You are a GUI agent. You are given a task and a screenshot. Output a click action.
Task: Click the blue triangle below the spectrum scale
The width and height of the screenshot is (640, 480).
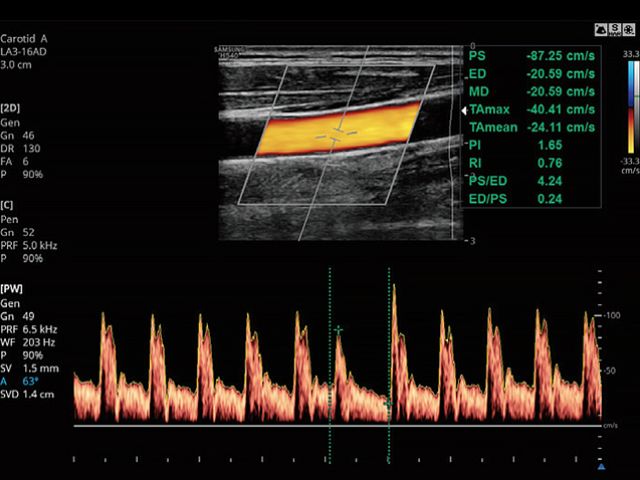click(x=601, y=466)
